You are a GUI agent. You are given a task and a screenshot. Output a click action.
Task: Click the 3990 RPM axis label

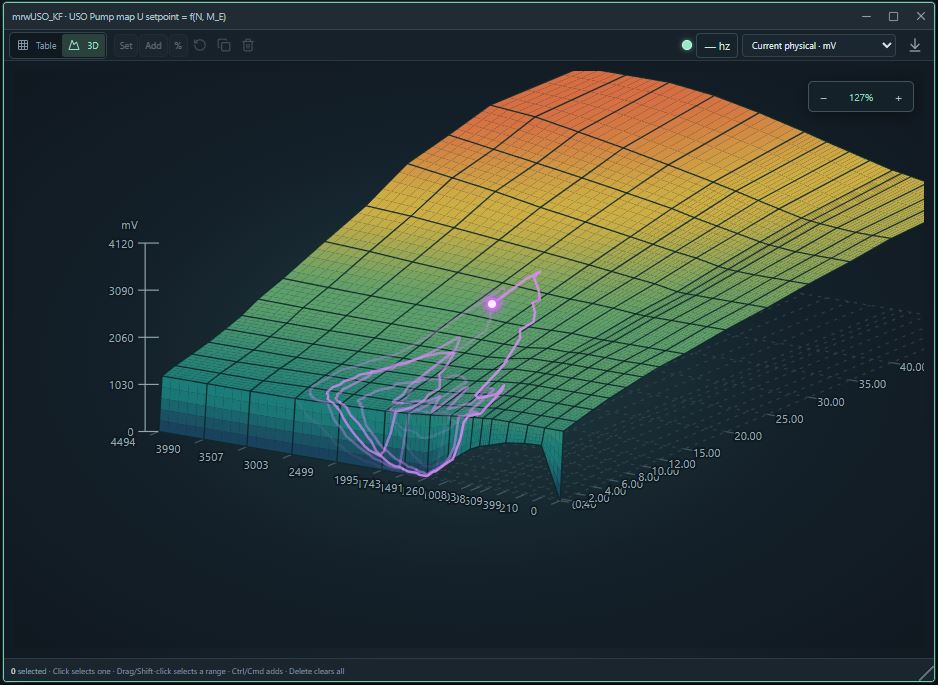pos(168,449)
